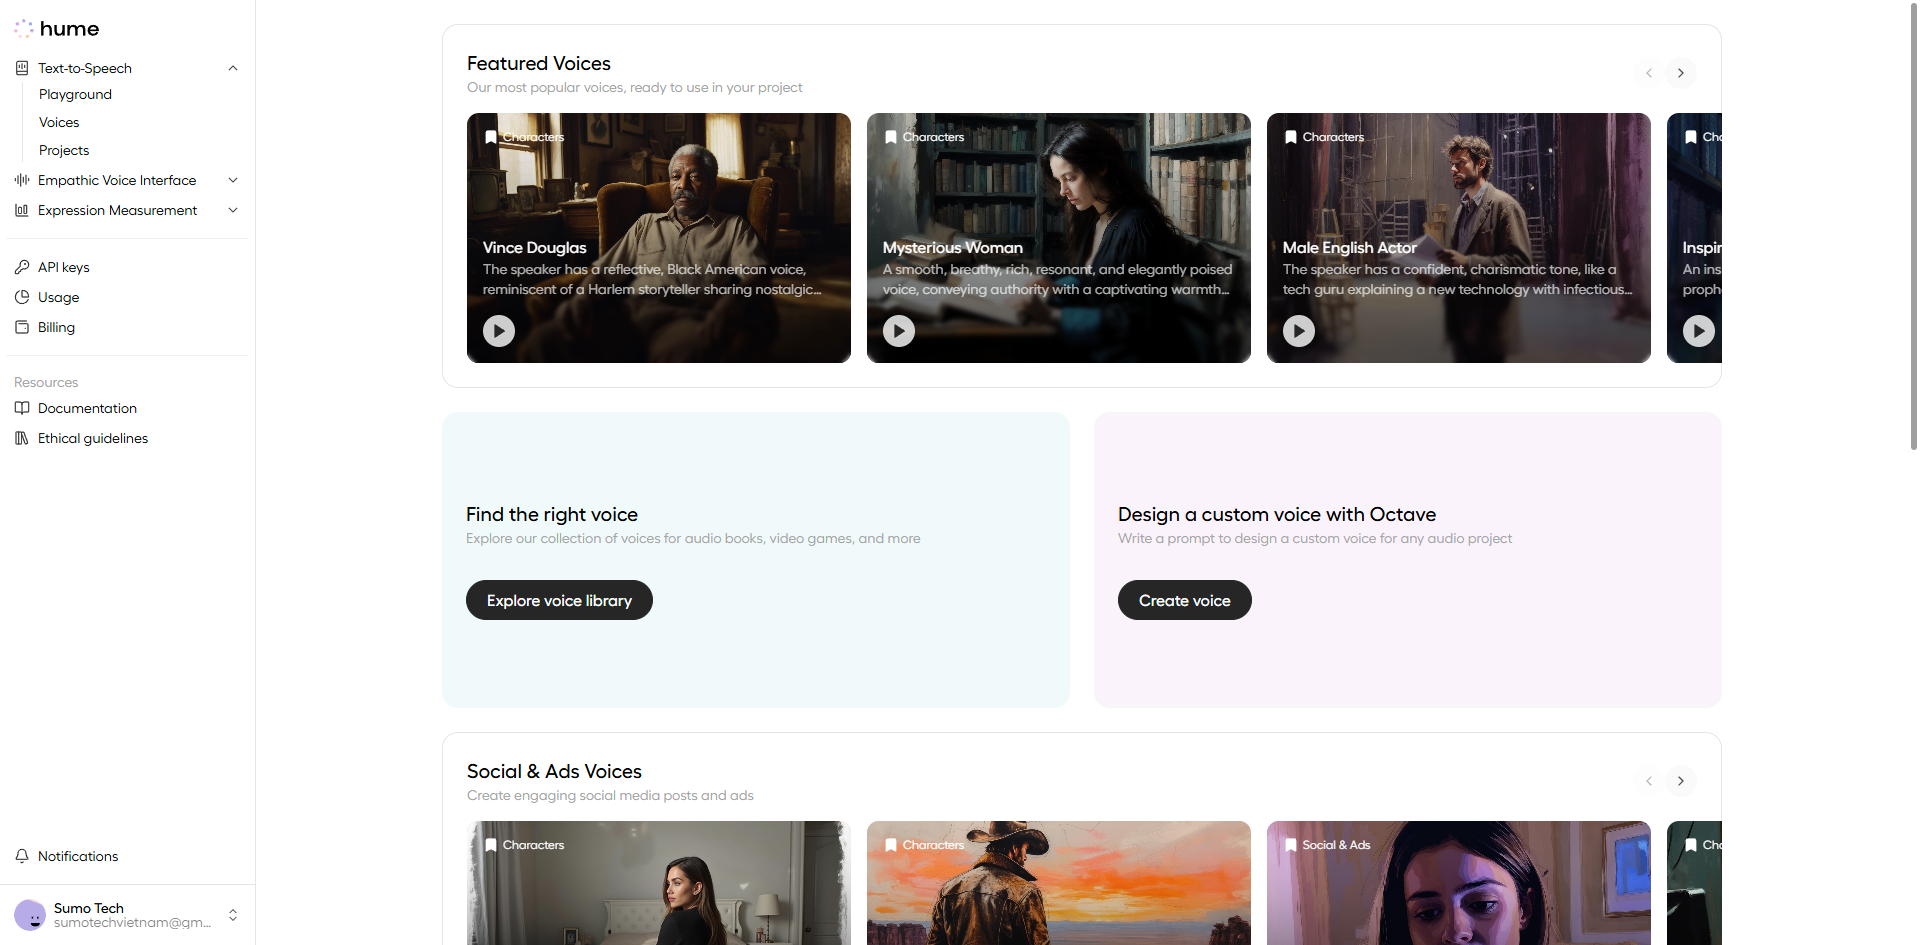Image resolution: width=1920 pixels, height=945 pixels.
Task: Collapse the Text-to-Speech section
Action: [233, 68]
